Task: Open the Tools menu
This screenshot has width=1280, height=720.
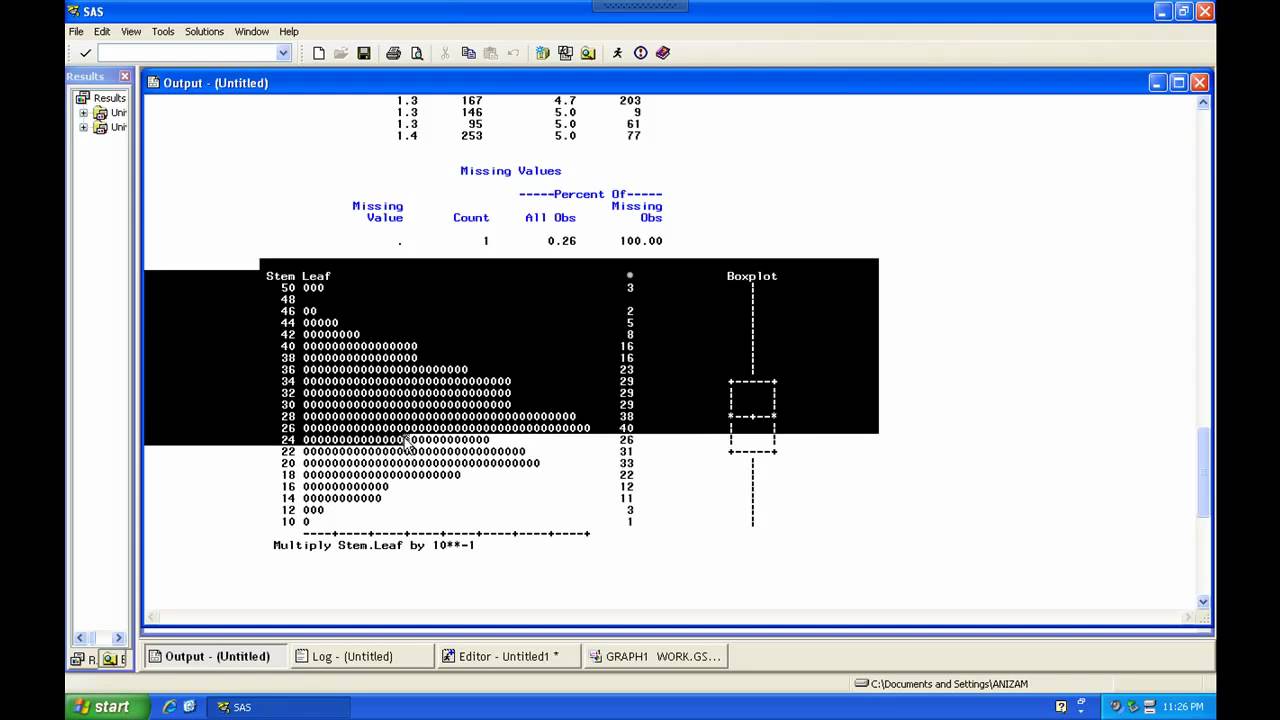Action: (163, 32)
